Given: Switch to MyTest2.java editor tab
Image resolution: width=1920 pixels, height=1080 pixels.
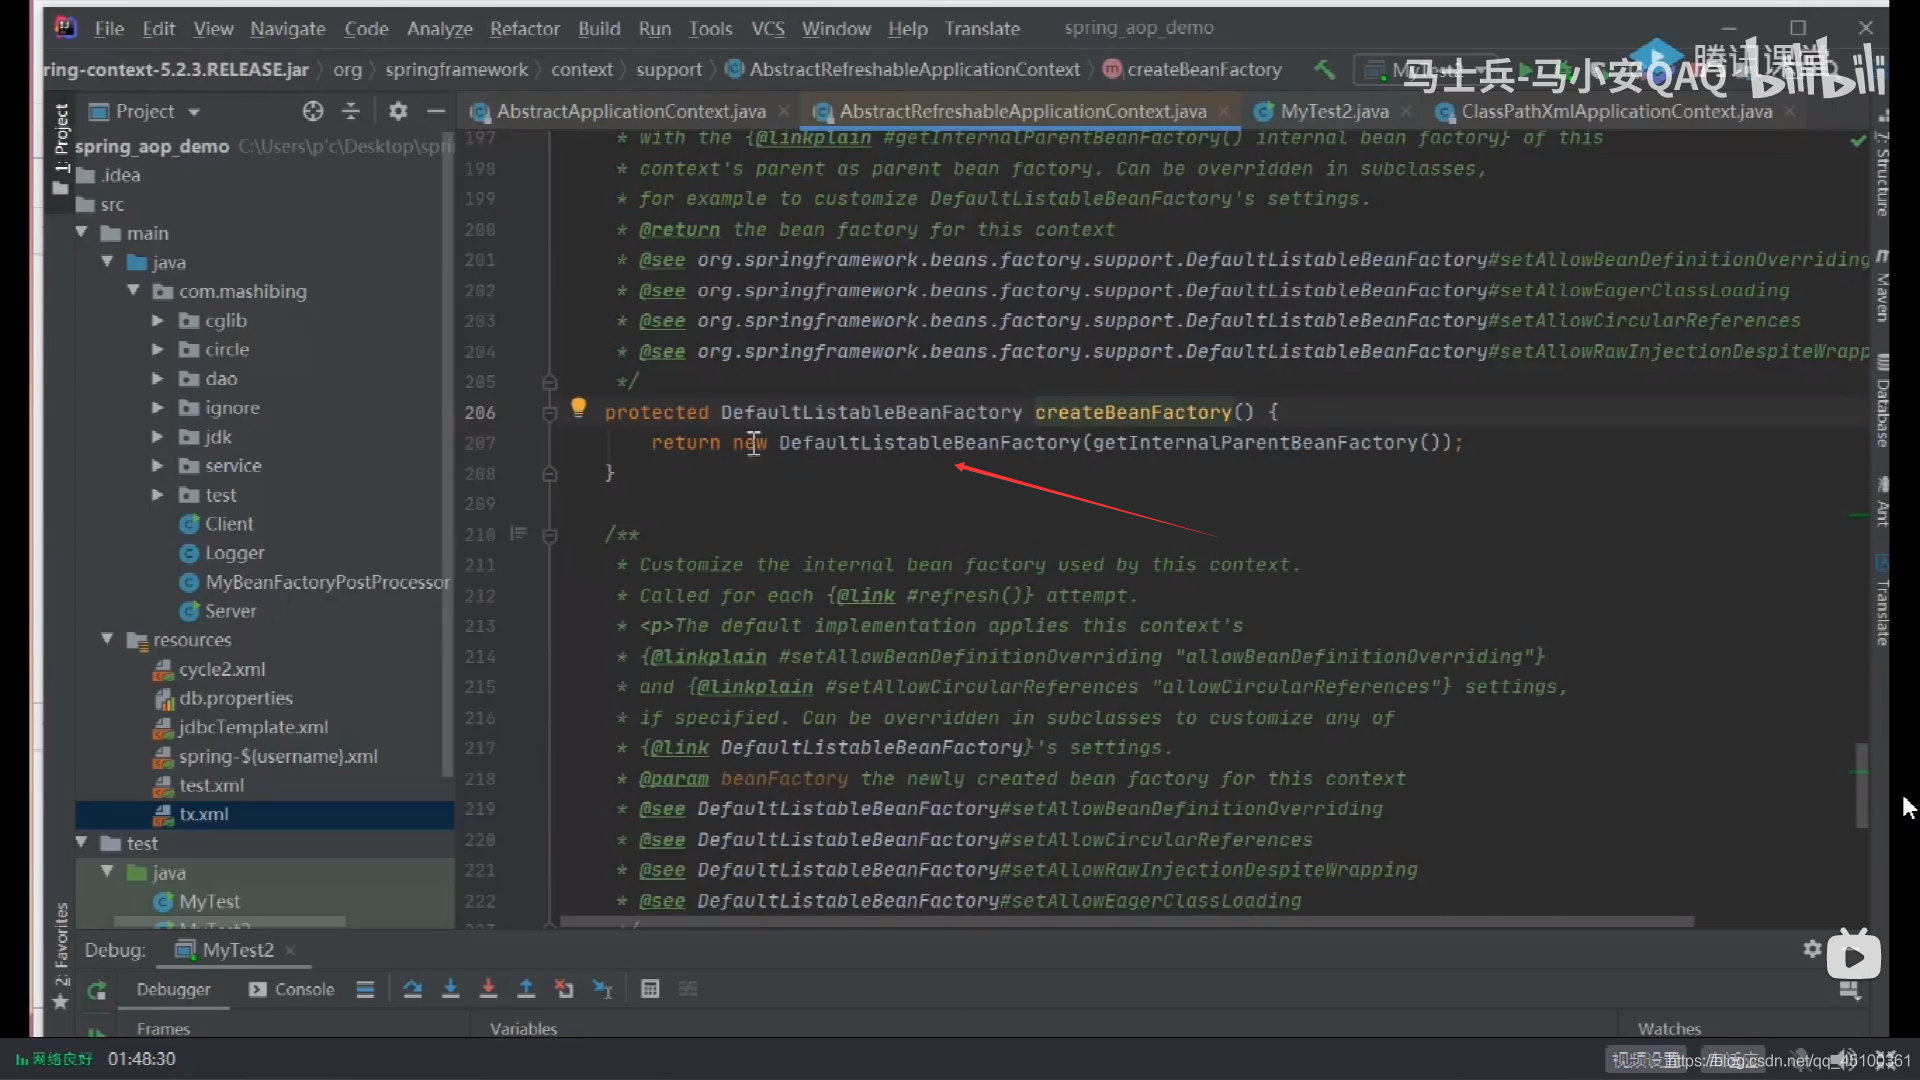Looking at the screenshot, I should 1333,111.
